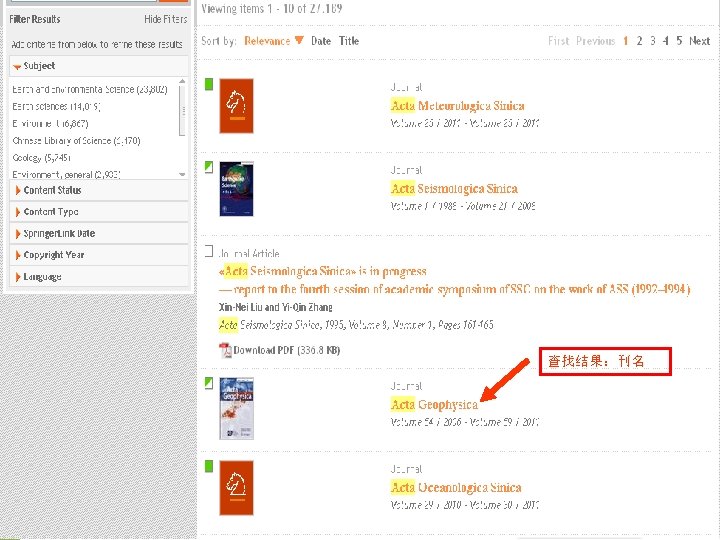720x540 pixels.
Task: Filter by Environment, general subject
Action: (66, 174)
